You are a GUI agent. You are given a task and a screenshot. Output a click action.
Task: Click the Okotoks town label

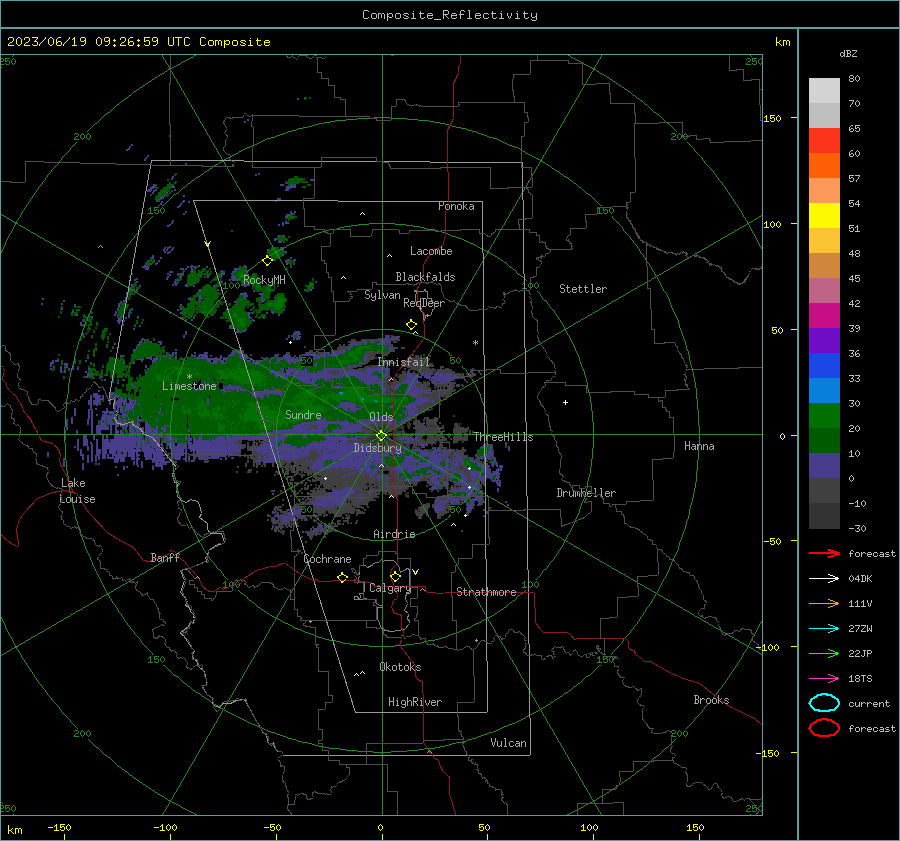point(400,667)
